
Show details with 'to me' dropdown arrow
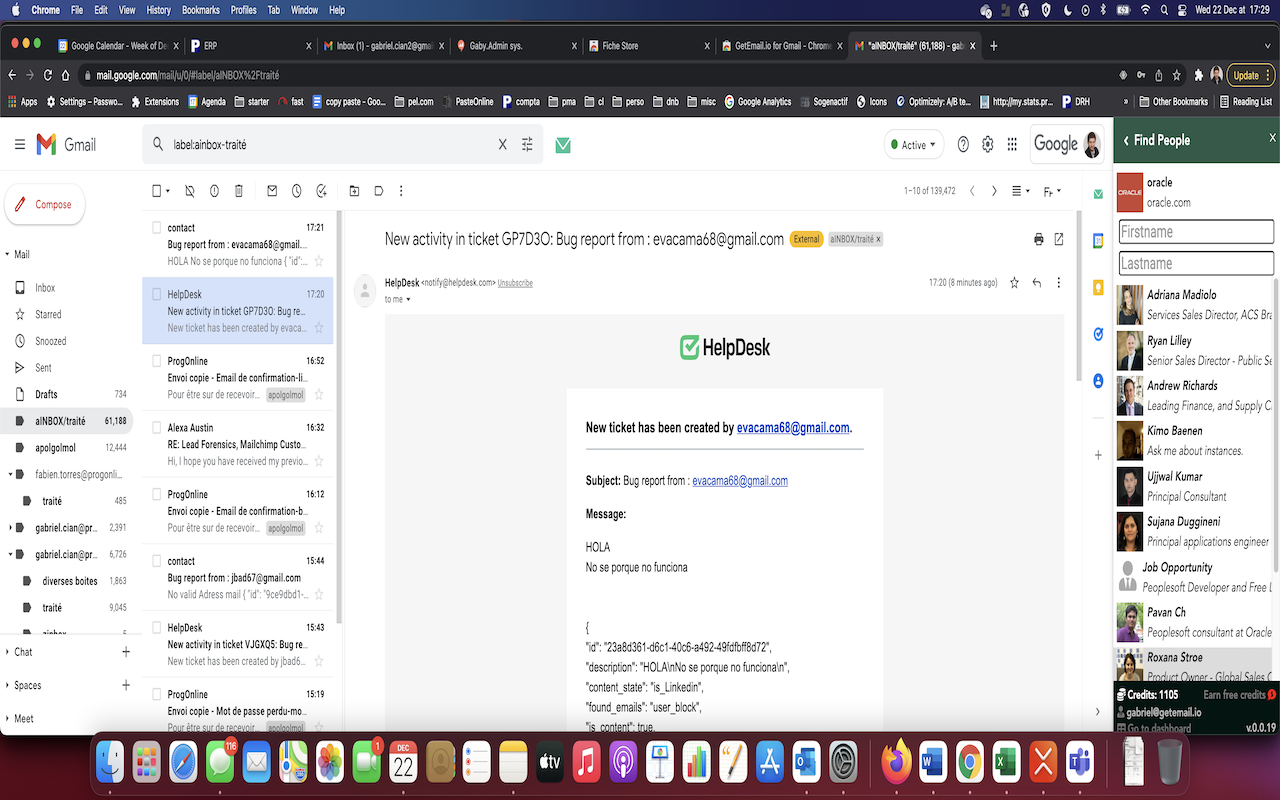click(x=408, y=299)
